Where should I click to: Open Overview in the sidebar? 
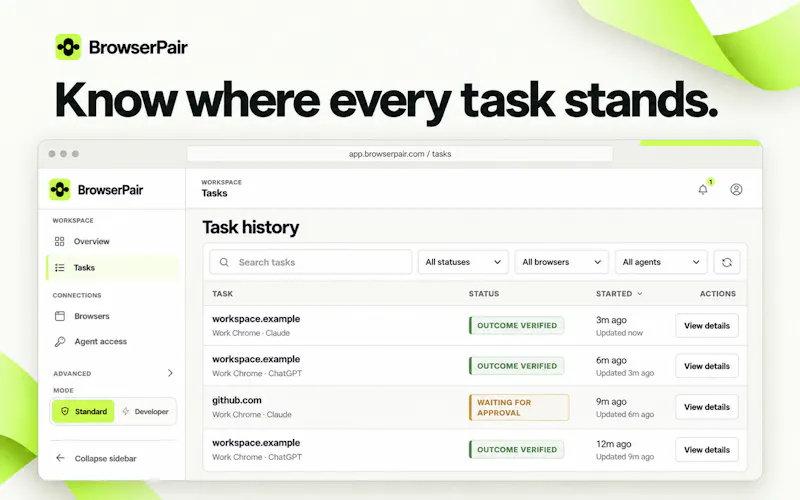(112, 241)
